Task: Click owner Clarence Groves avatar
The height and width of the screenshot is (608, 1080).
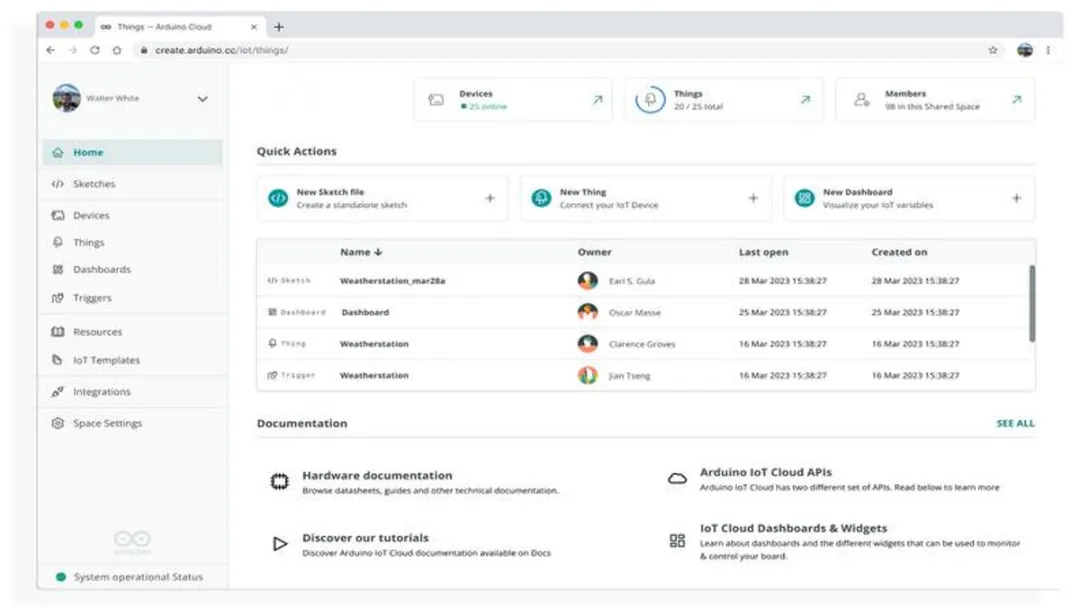Action: click(x=588, y=344)
